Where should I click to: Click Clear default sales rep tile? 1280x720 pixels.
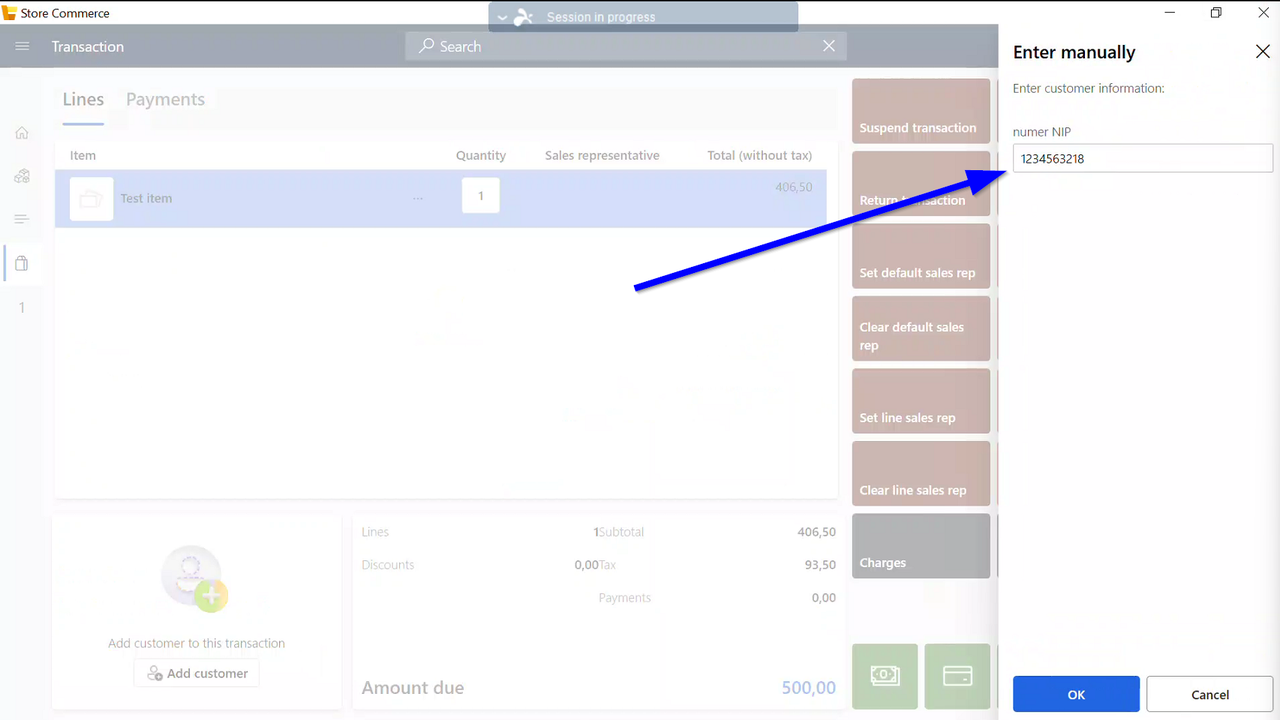(x=921, y=329)
